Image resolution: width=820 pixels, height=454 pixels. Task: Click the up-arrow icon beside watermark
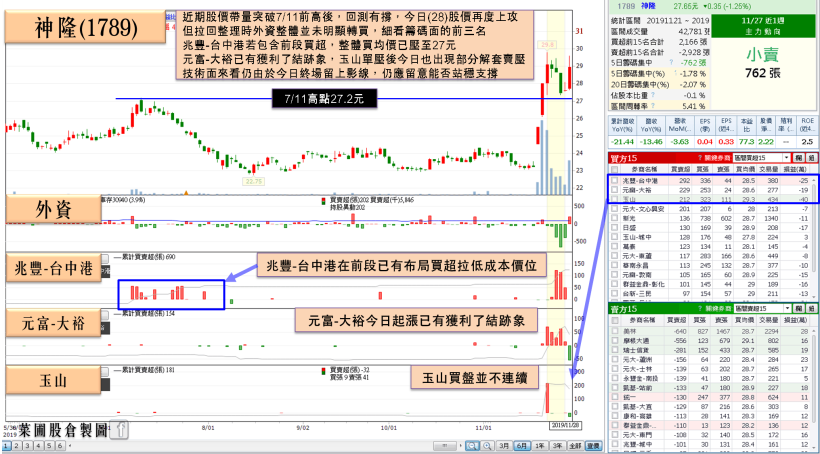(x=119, y=430)
